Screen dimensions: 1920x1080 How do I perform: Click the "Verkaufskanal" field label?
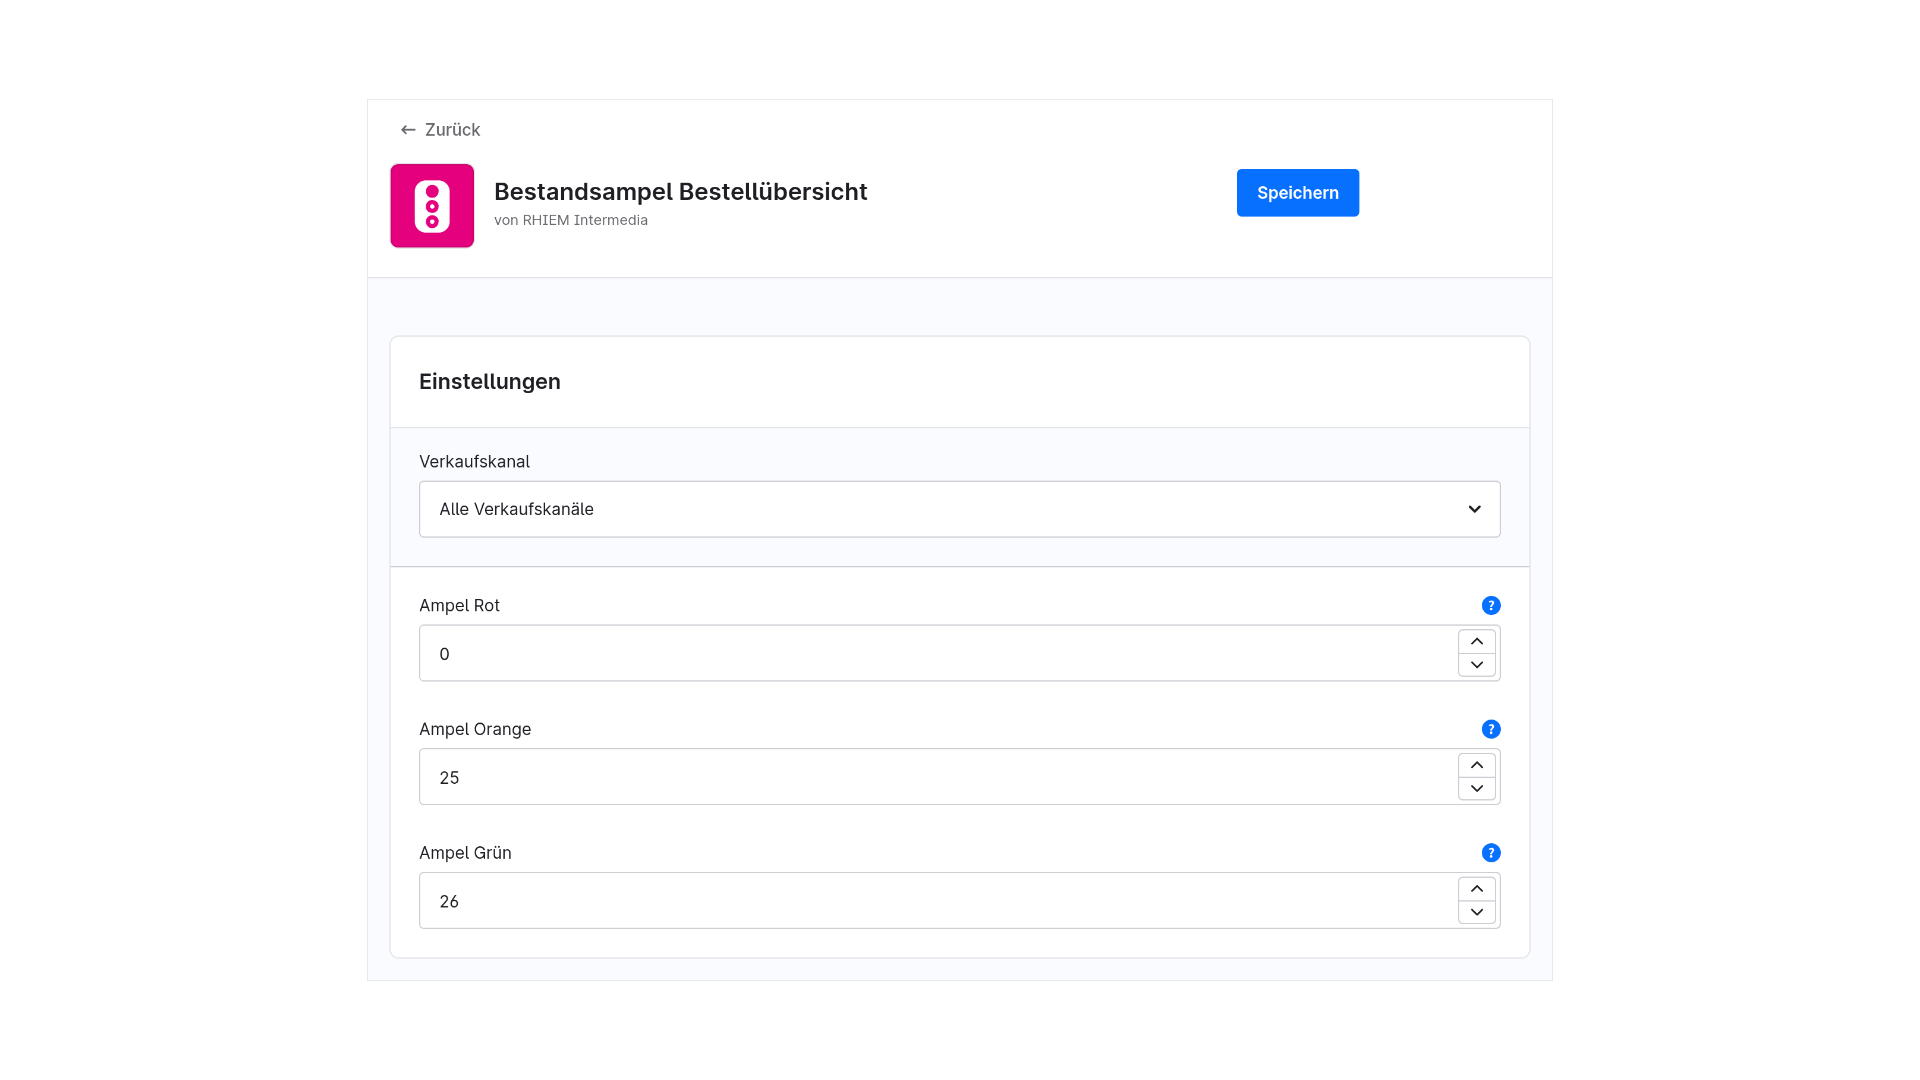[x=474, y=462]
